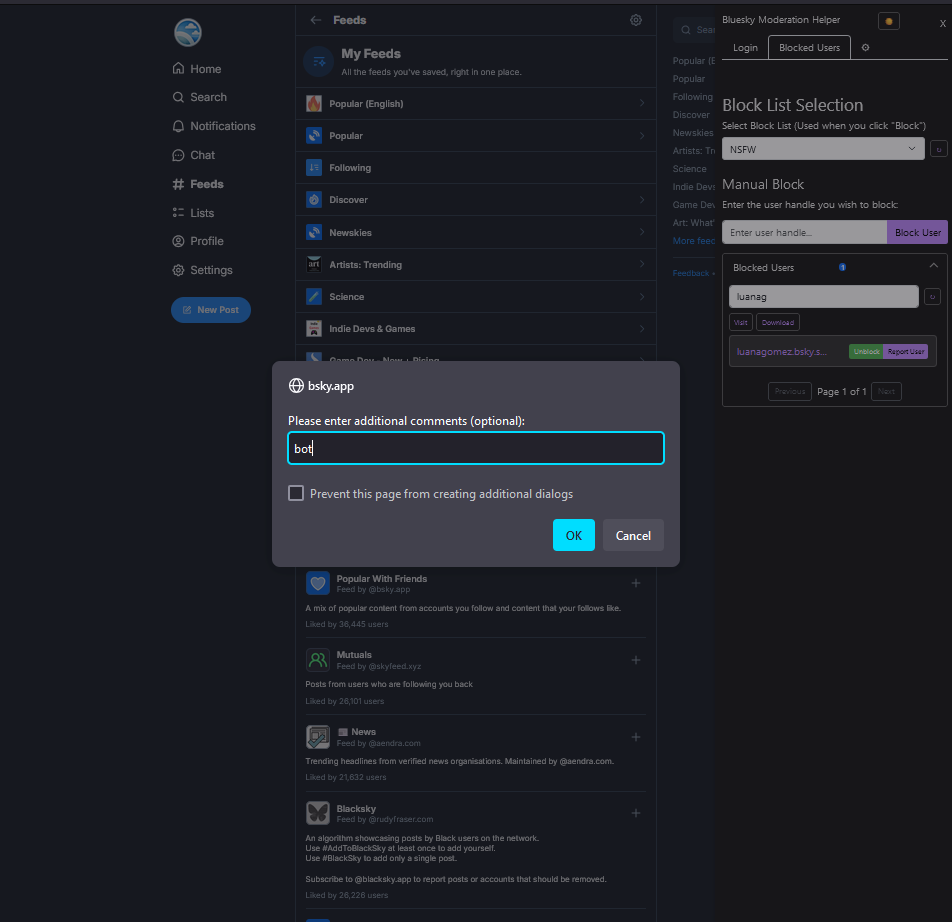Image resolution: width=952 pixels, height=922 pixels.
Task: Click OK in the bsky.app dialog
Action: tap(574, 535)
